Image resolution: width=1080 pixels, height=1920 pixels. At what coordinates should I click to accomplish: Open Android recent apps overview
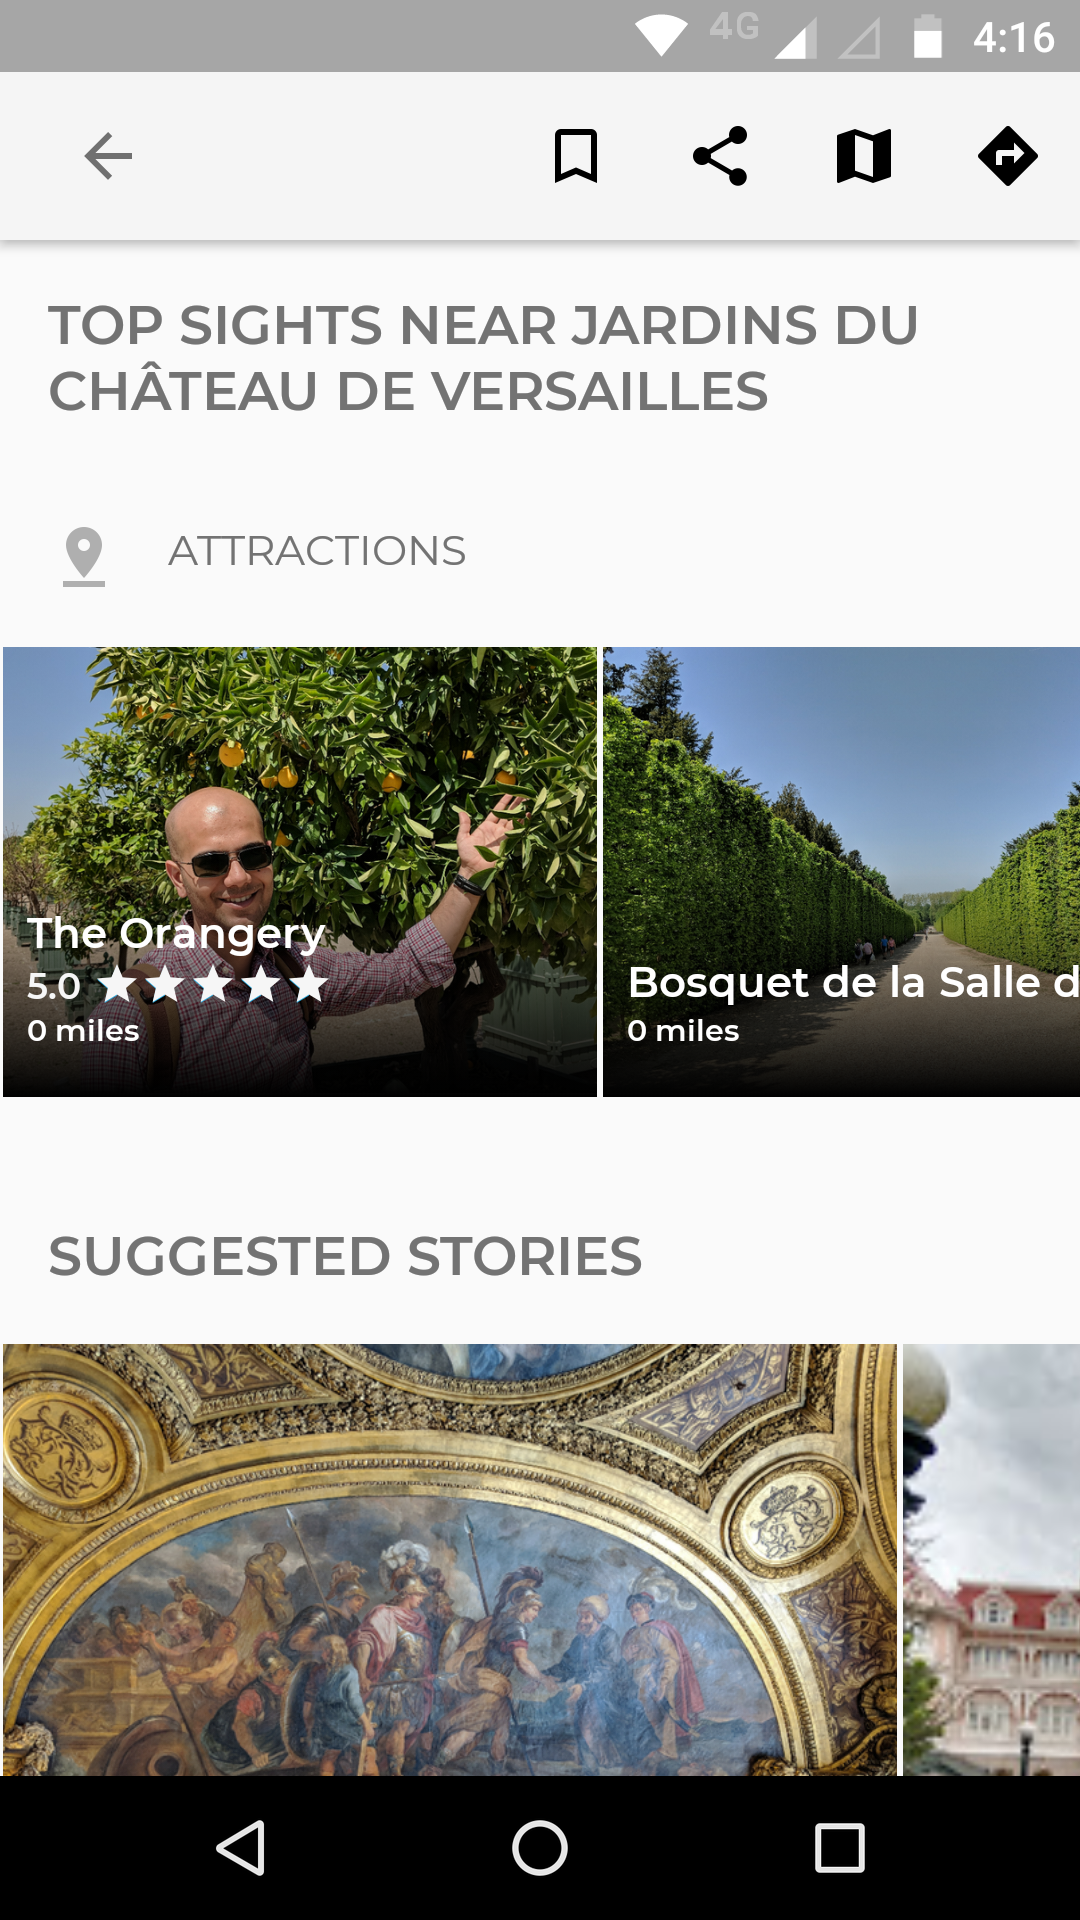[x=840, y=1847]
